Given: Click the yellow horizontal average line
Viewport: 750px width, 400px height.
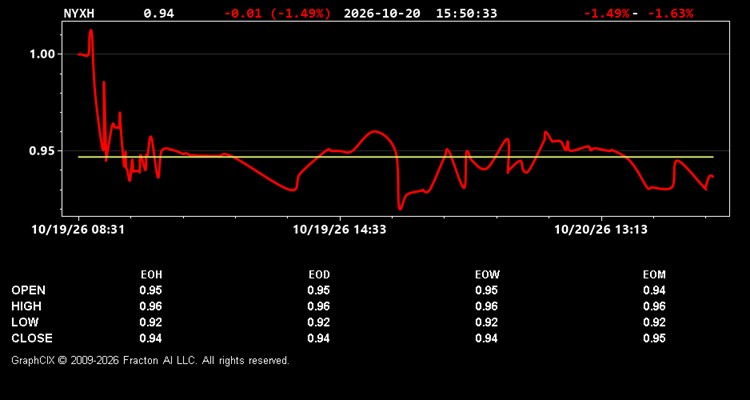Looking at the screenshot, I should click(x=396, y=157).
